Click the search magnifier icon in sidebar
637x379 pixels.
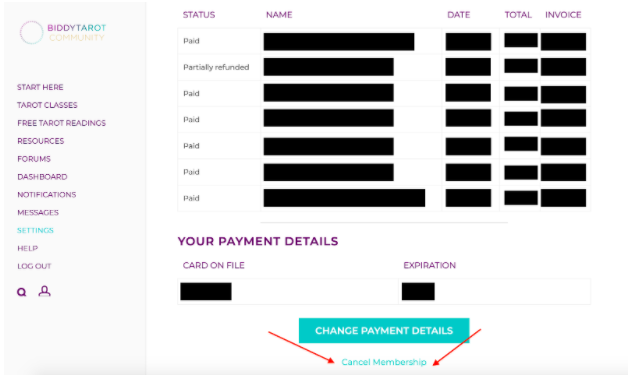pos(22,292)
